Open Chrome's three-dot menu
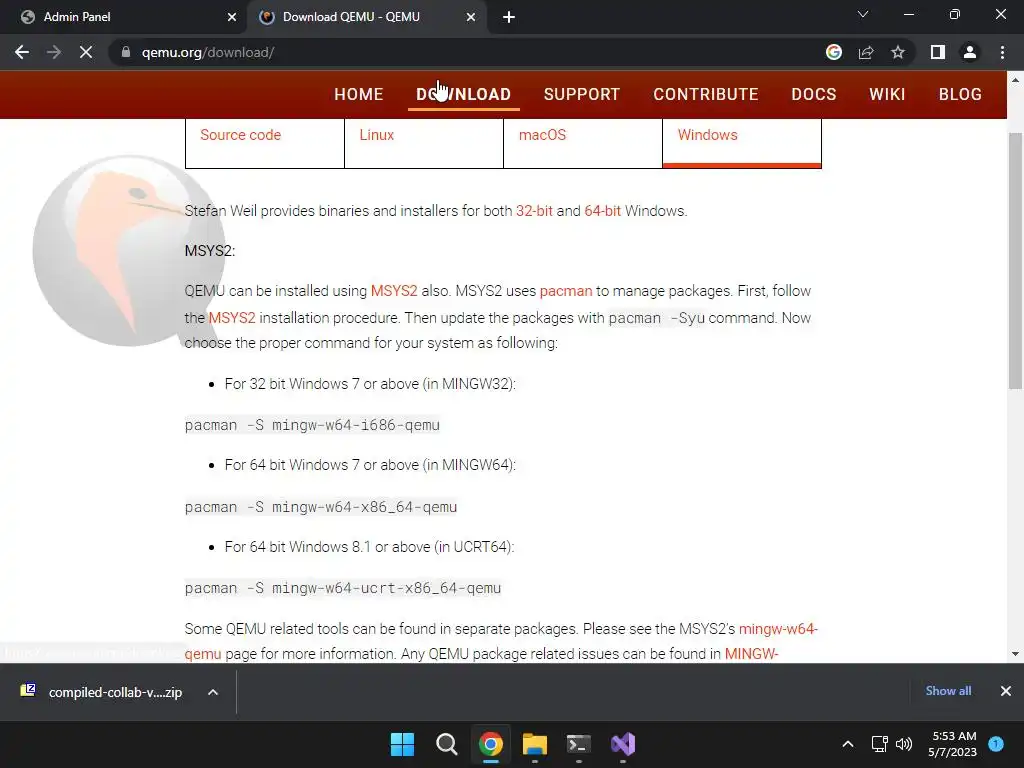The height and width of the screenshot is (768, 1024). click(1002, 52)
